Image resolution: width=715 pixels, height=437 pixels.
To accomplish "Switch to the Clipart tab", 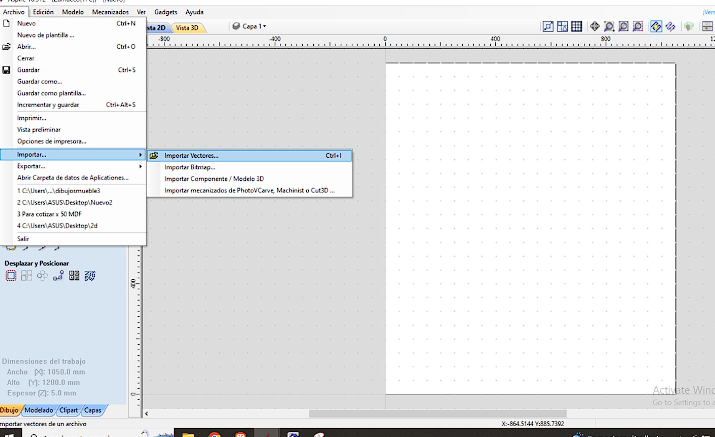I will [x=69, y=410].
